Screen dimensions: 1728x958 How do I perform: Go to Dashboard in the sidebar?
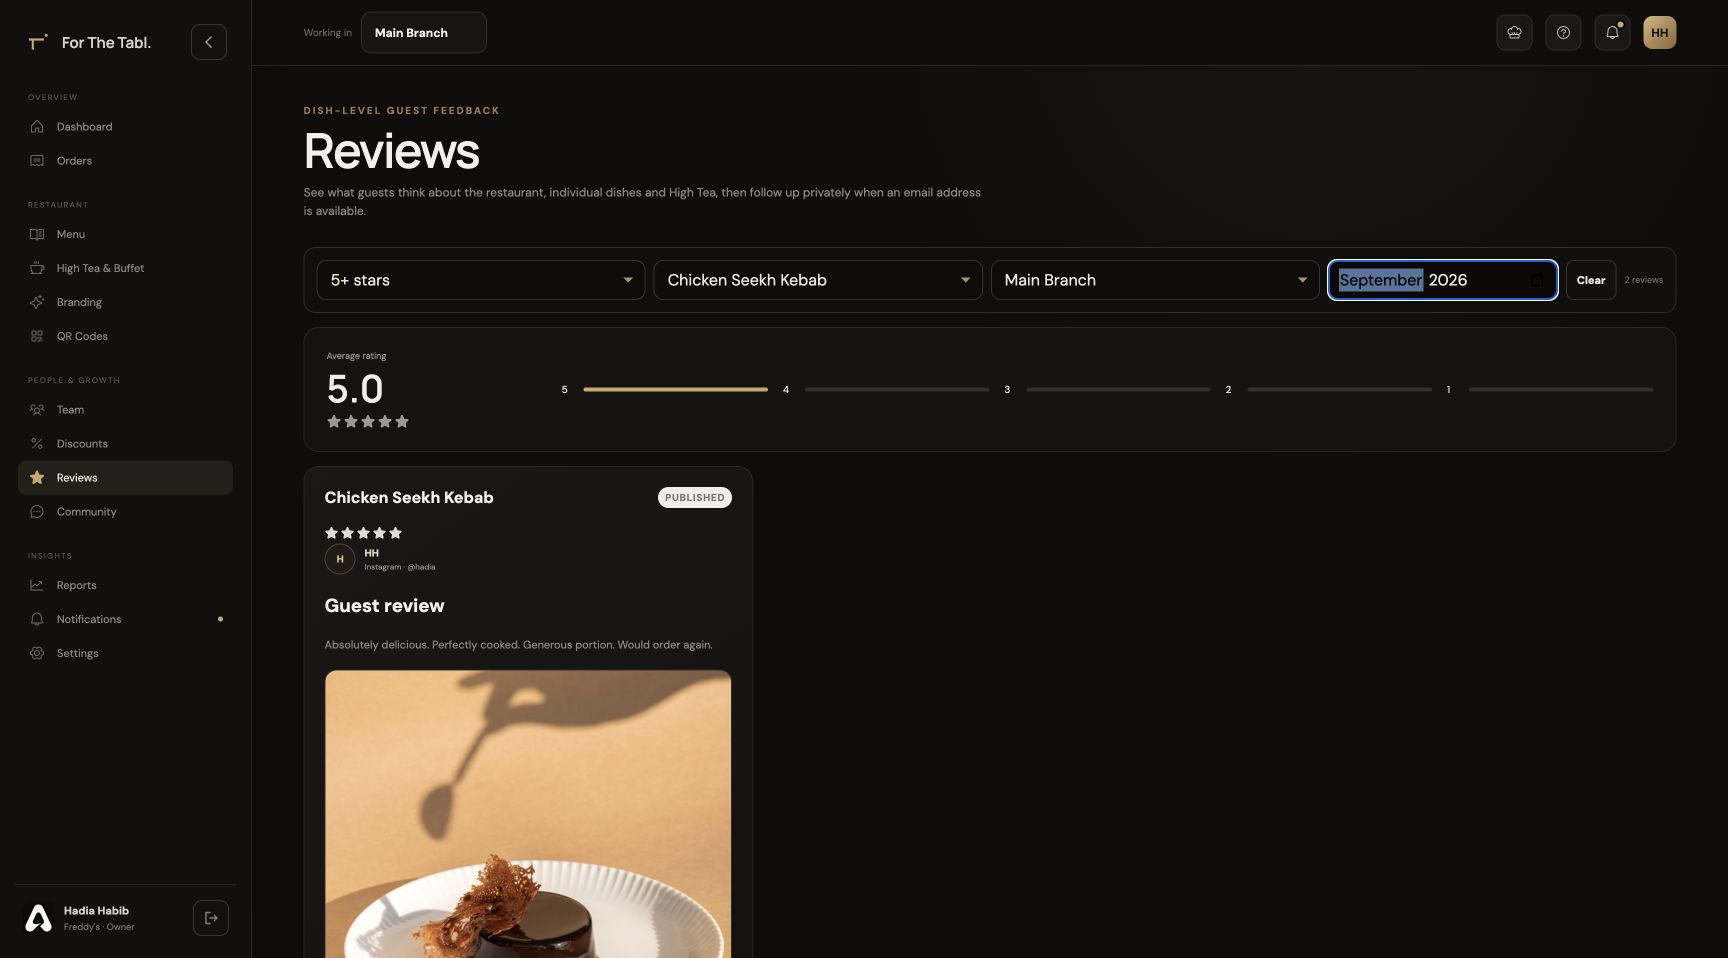click(125, 127)
